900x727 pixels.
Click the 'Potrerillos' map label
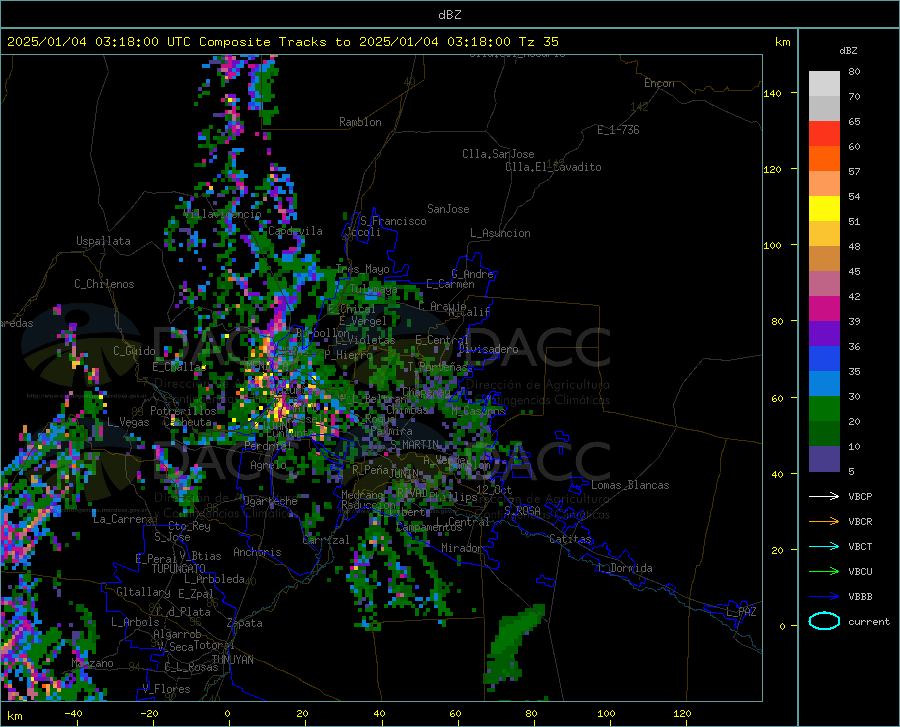click(183, 411)
